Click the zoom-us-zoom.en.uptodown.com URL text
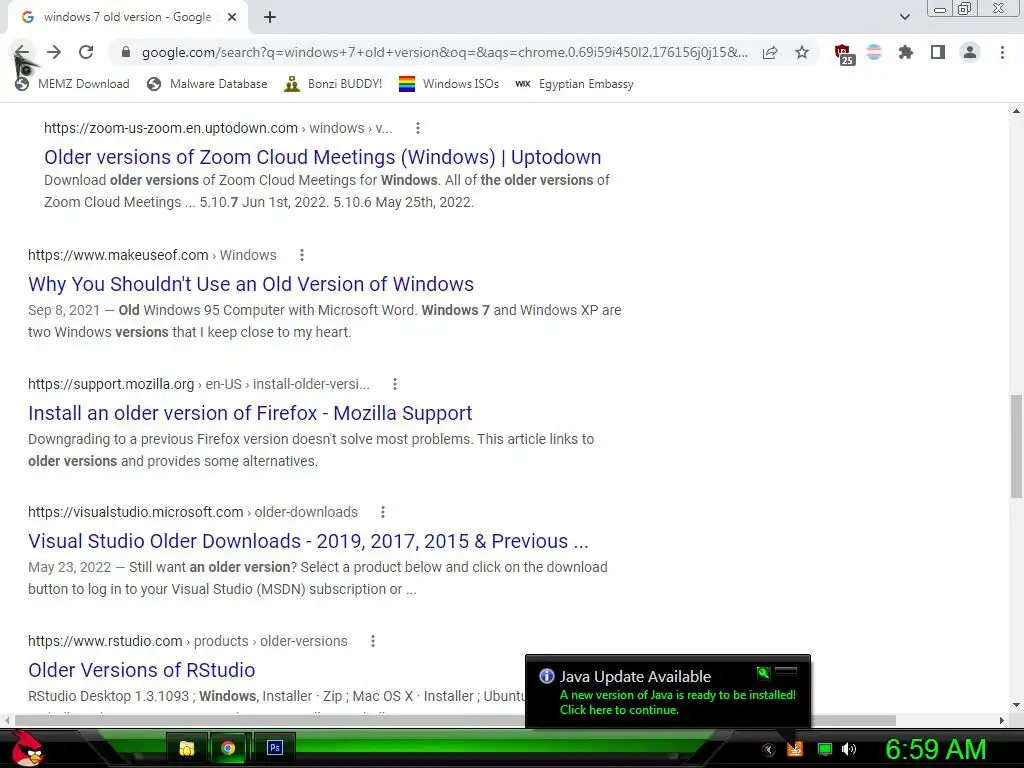Screen dimensions: 1024x768 point(170,128)
